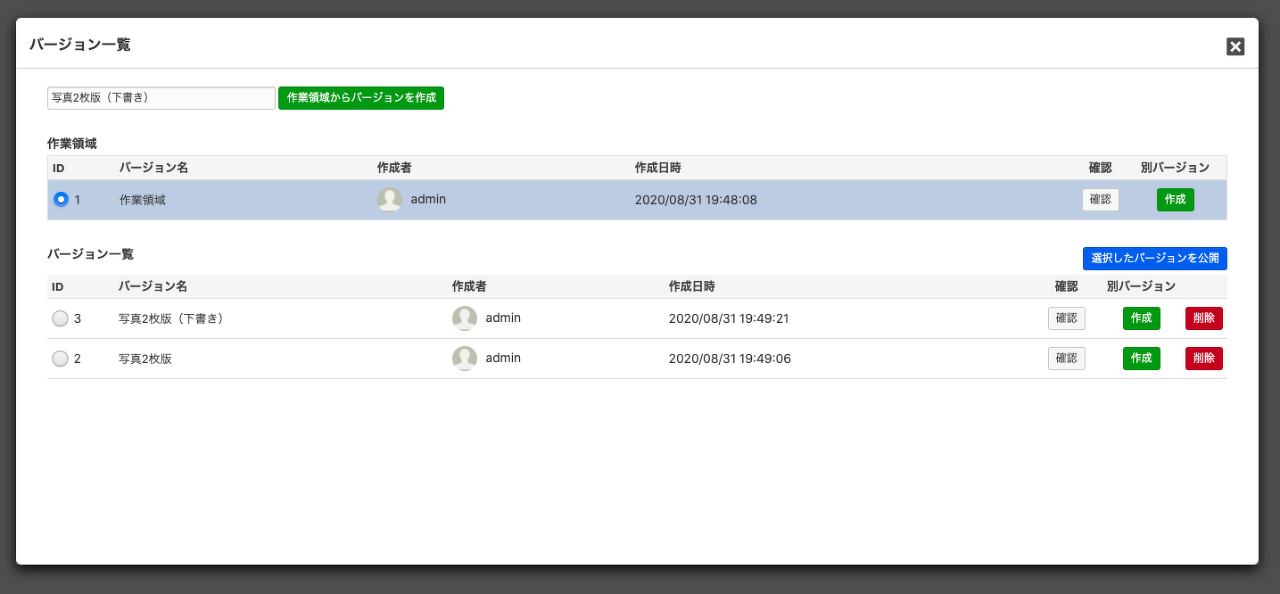1280x594 pixels.
Task: Click 確認 for version ID 2
Action: (x=1066, y=358)
